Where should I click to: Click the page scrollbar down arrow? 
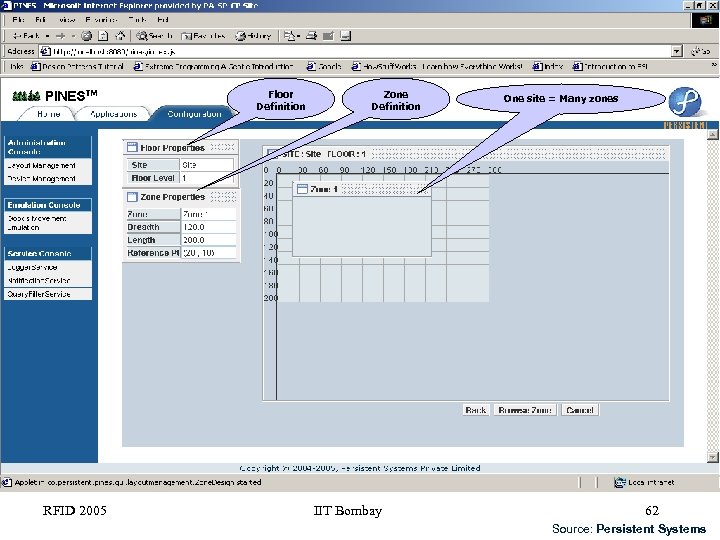pyautogui.click(x=712, y=457)
